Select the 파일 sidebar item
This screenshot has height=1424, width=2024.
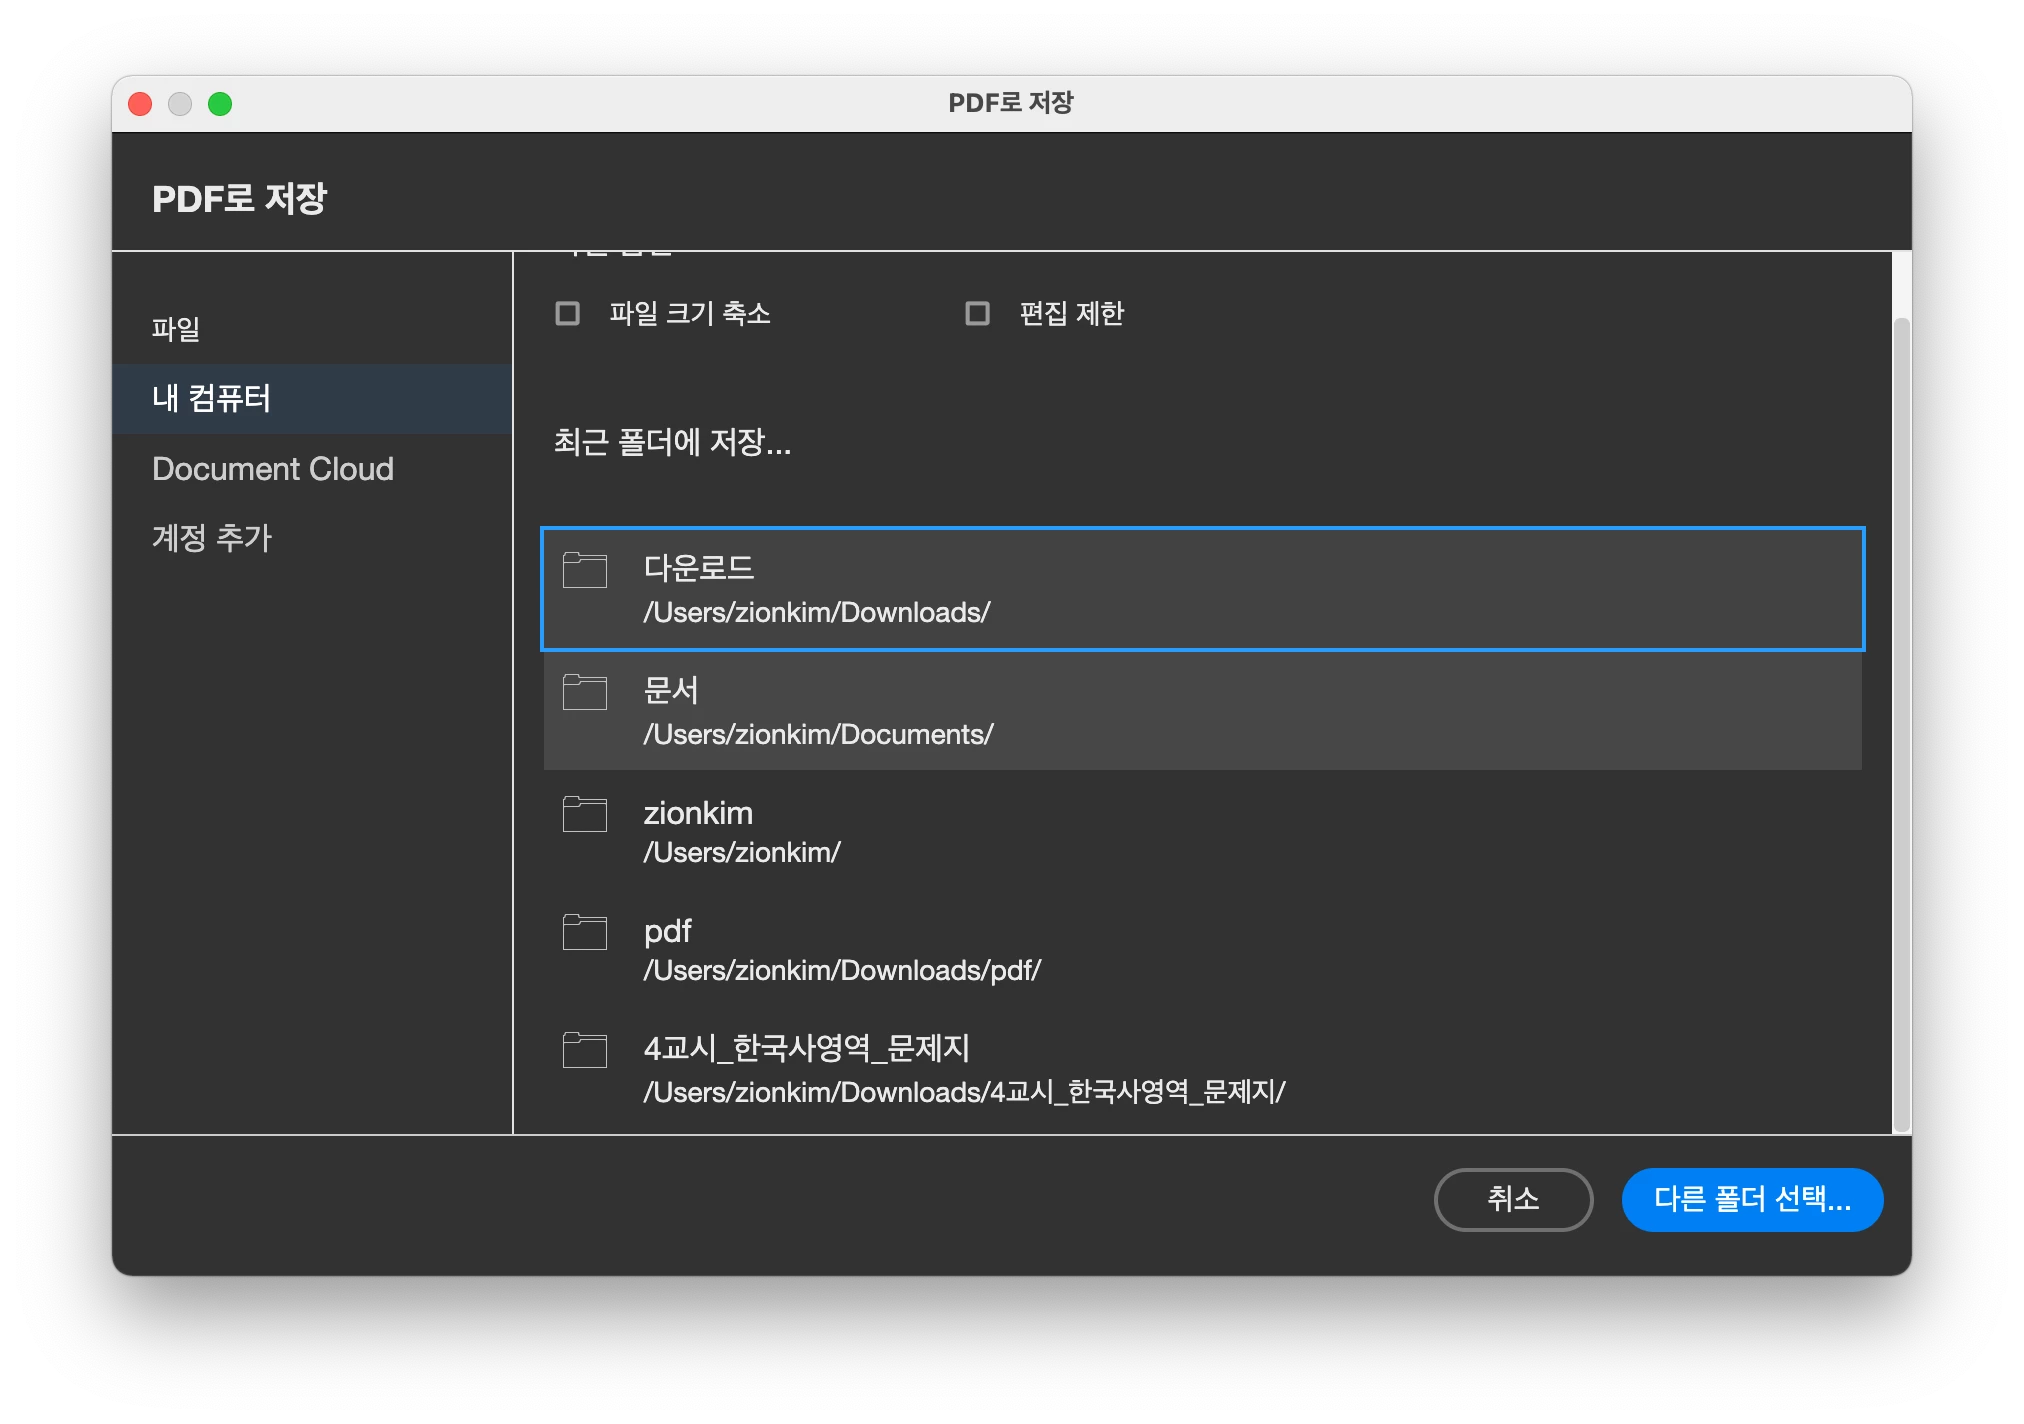[x=176, y=329]
